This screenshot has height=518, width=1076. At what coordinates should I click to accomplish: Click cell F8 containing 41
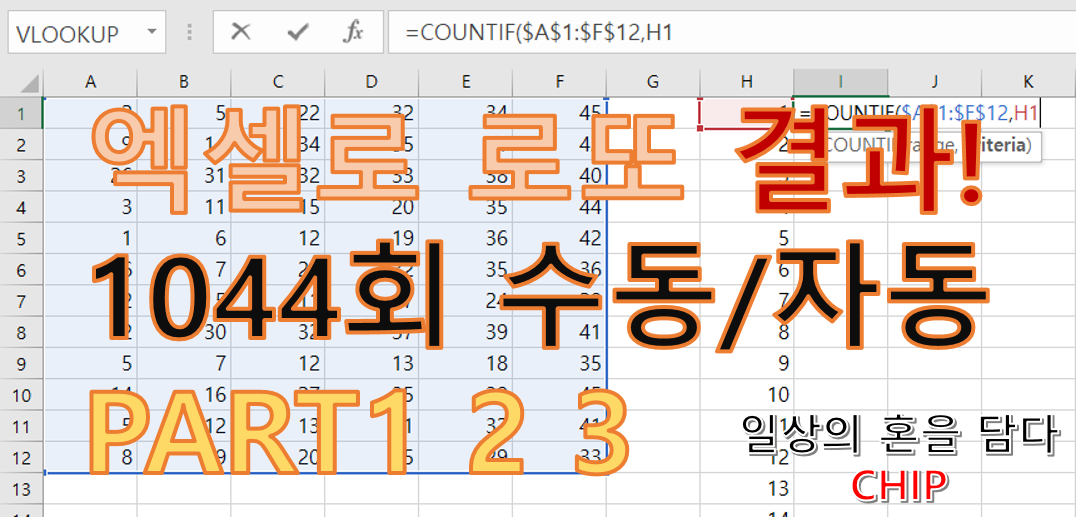coord(560,333)
